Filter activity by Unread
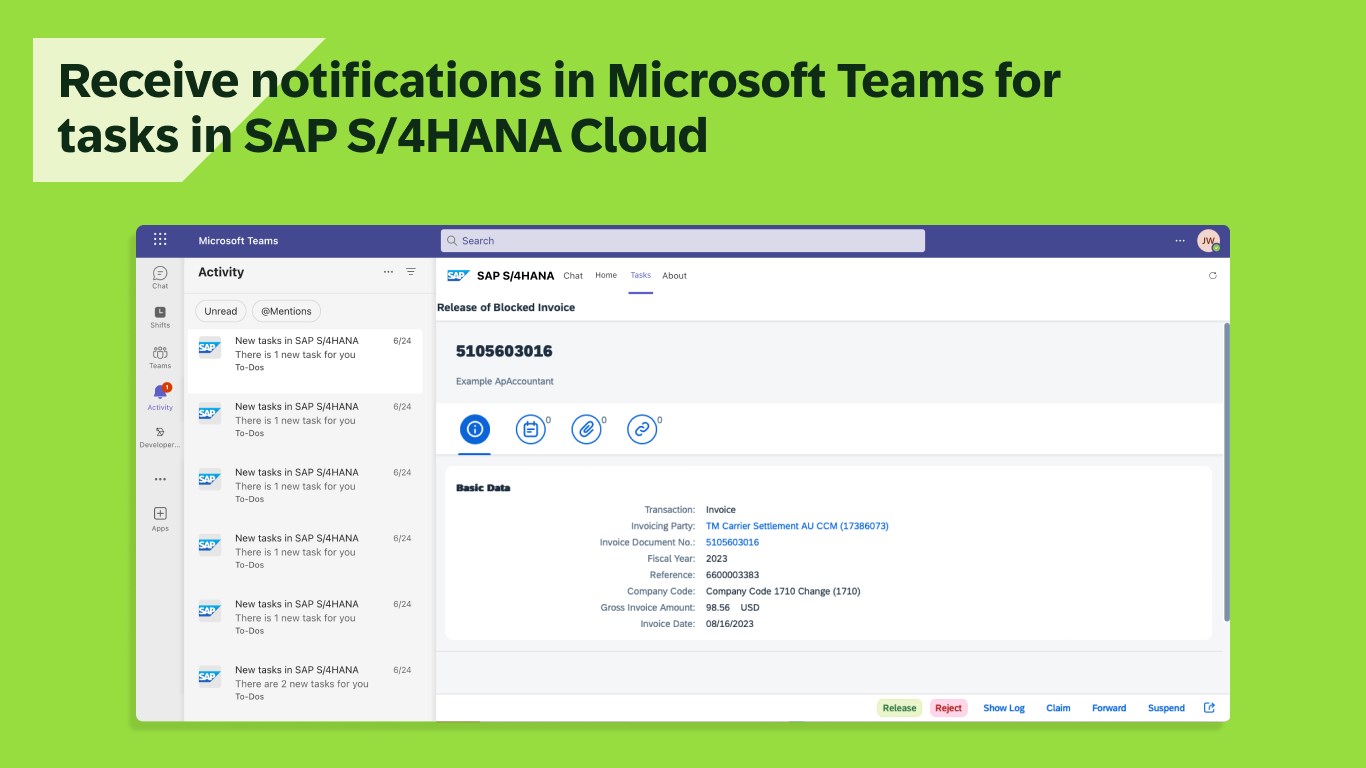 click(221, 311)
